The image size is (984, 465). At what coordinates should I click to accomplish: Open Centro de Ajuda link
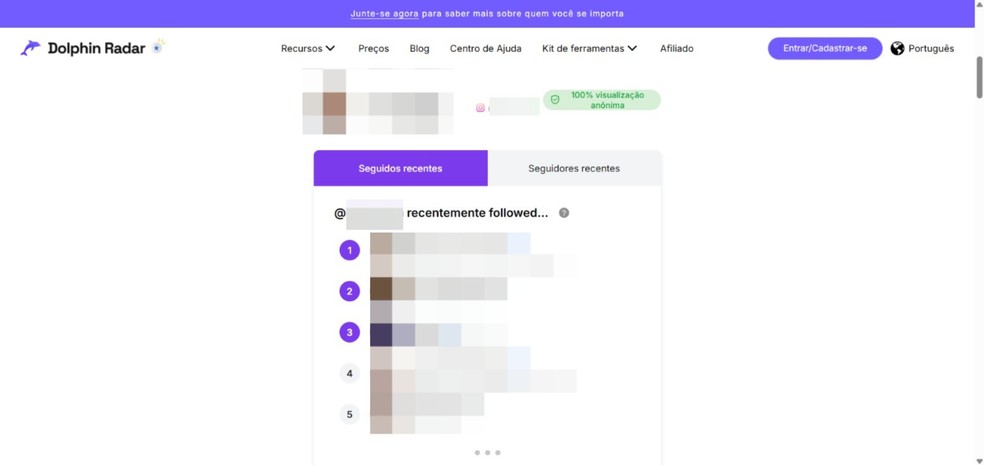click(x=485, y=48)
